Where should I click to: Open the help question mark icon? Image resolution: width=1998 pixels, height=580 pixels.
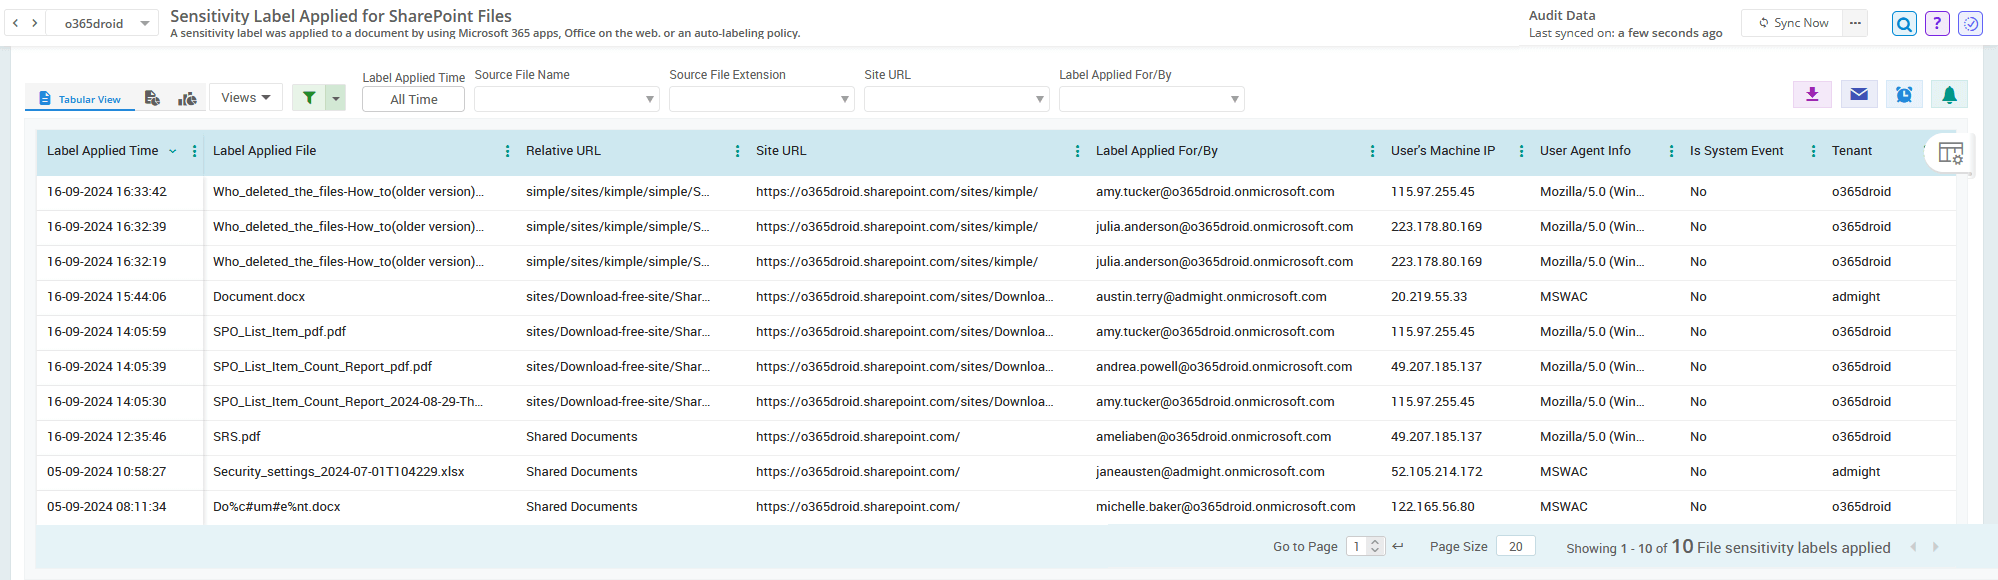(x=1937, y=23)
